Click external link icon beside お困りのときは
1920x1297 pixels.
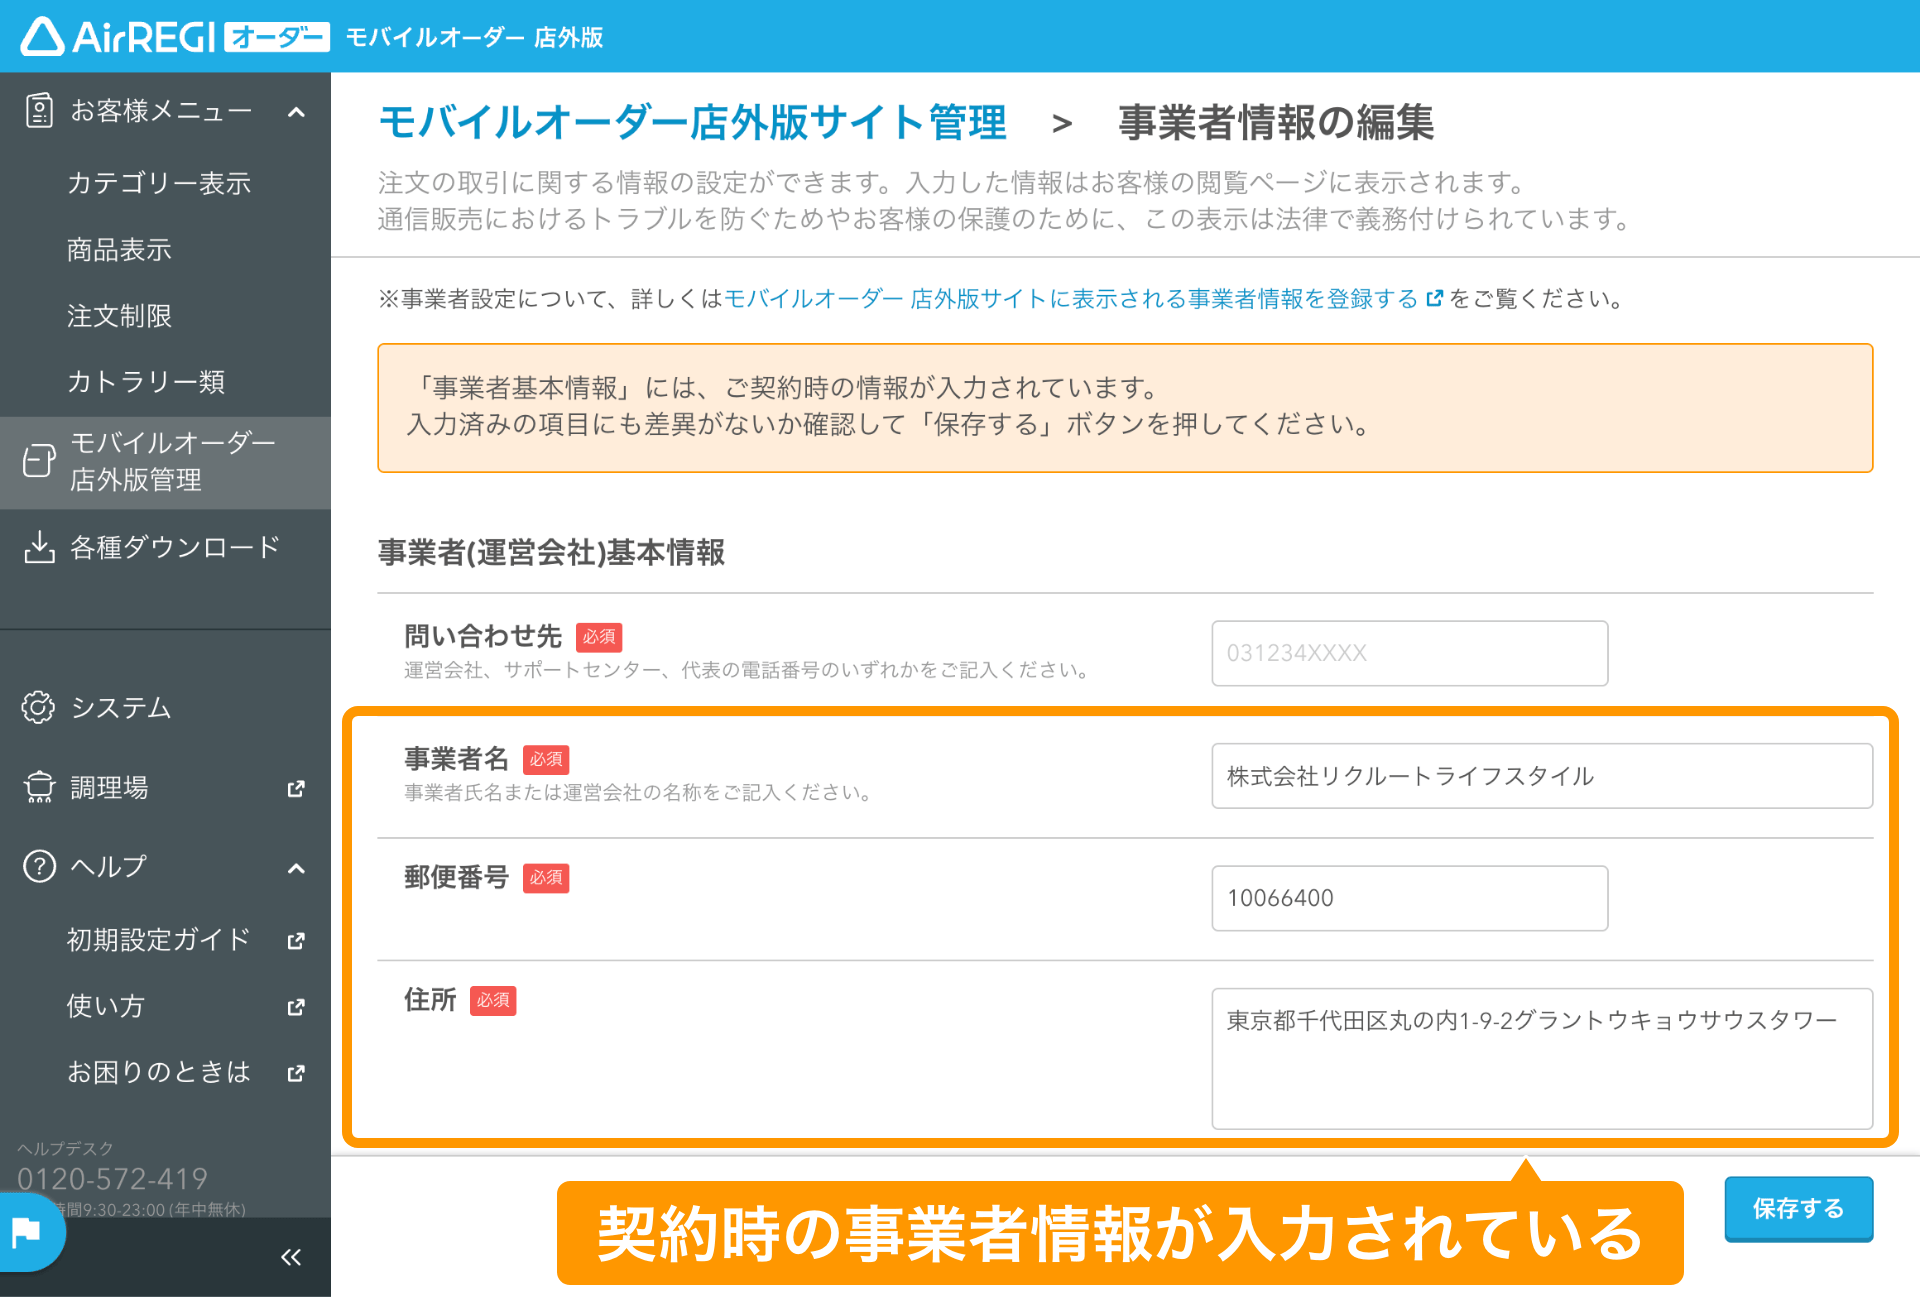[x=296, y=1072]
